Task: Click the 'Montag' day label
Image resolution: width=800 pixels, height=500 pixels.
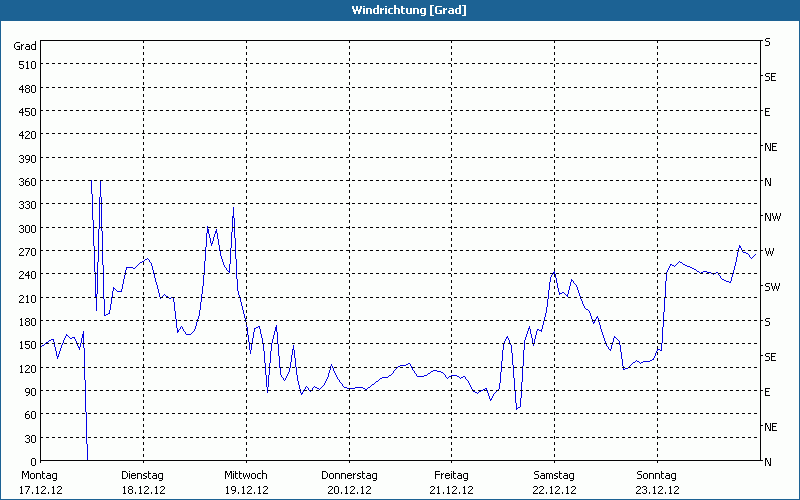Action: click(x=39, y=475)
